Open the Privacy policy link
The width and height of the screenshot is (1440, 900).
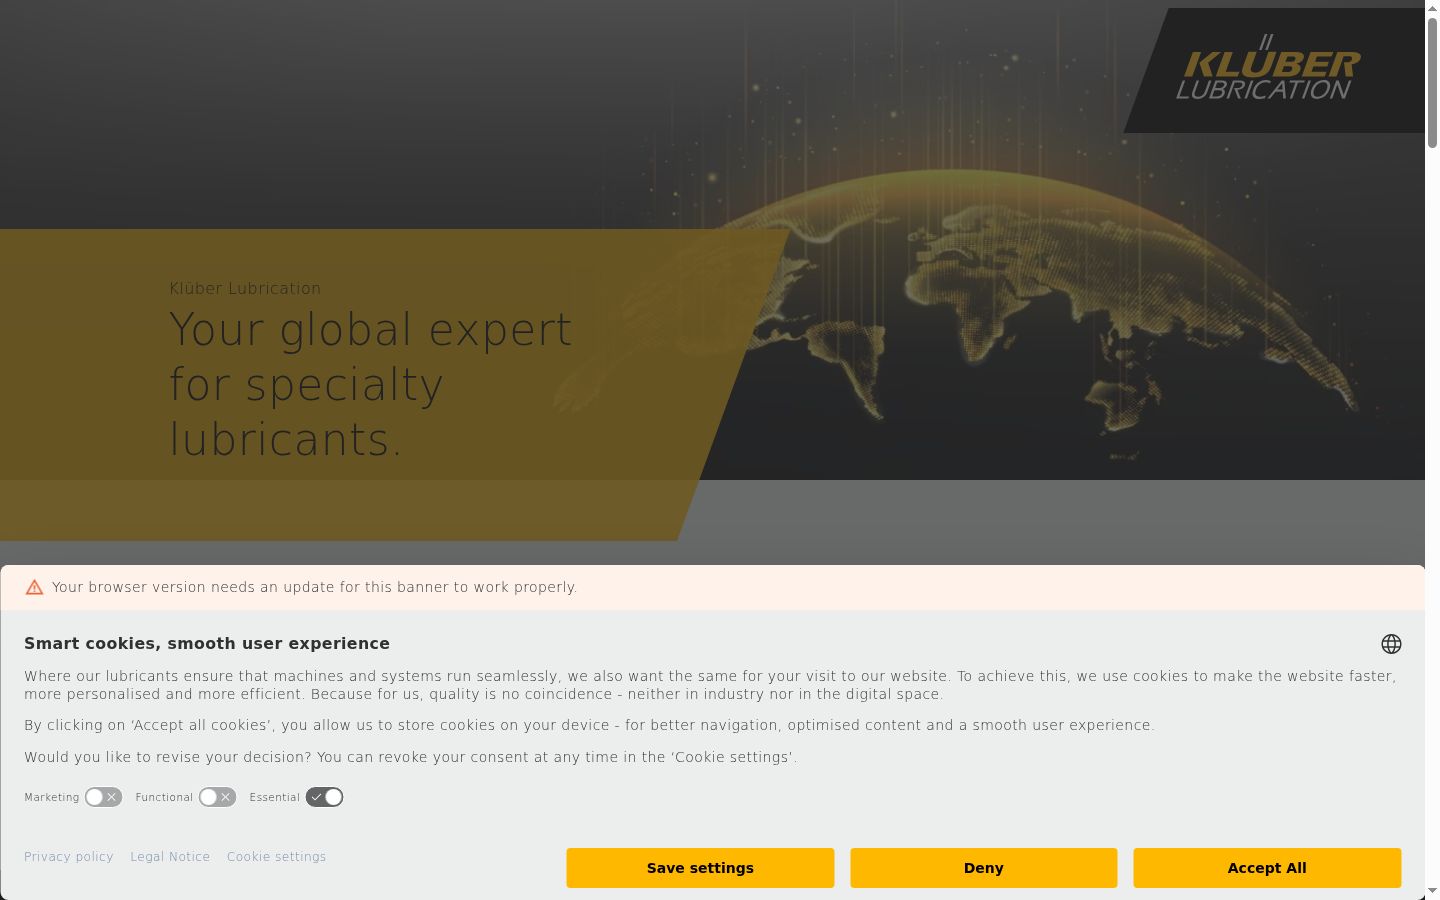pyautogui.click(x=69, y=857)
